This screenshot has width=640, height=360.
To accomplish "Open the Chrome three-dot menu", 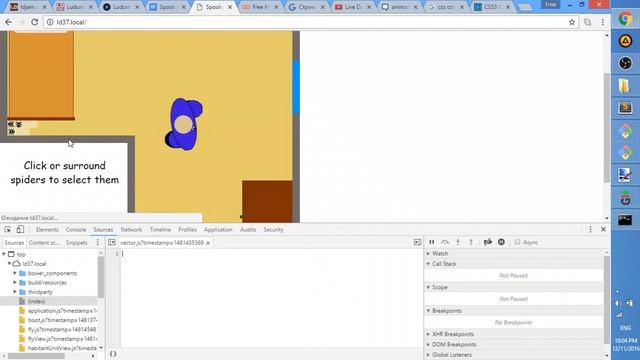I will [x=602, y=22].
